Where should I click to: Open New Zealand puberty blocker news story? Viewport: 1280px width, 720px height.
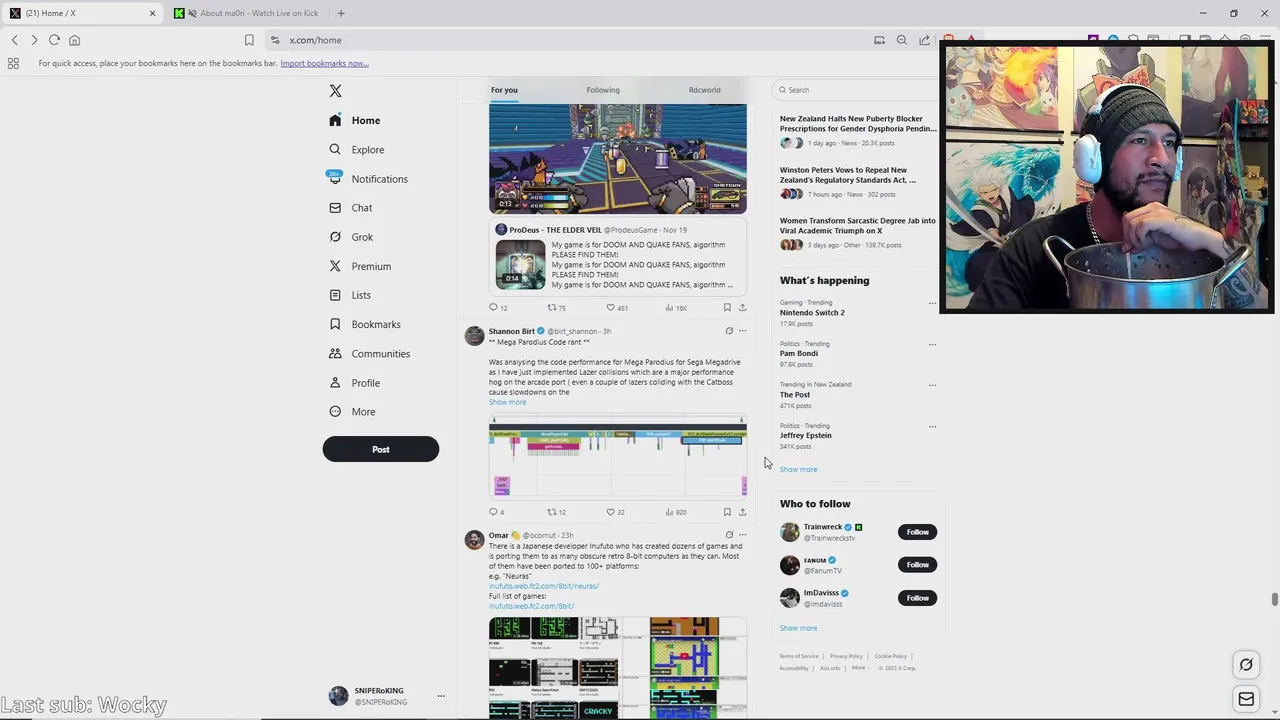858,124
